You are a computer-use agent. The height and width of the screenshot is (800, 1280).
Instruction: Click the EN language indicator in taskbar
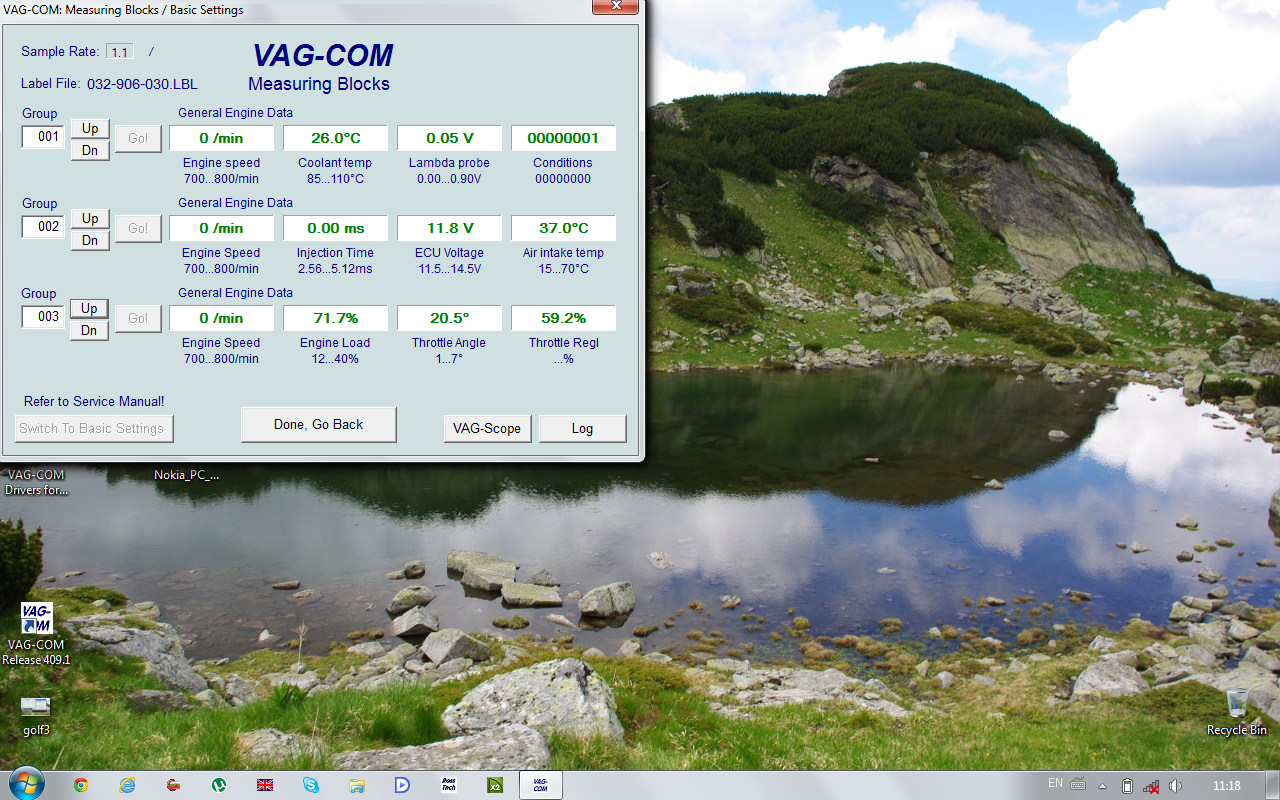(1055, 784)
